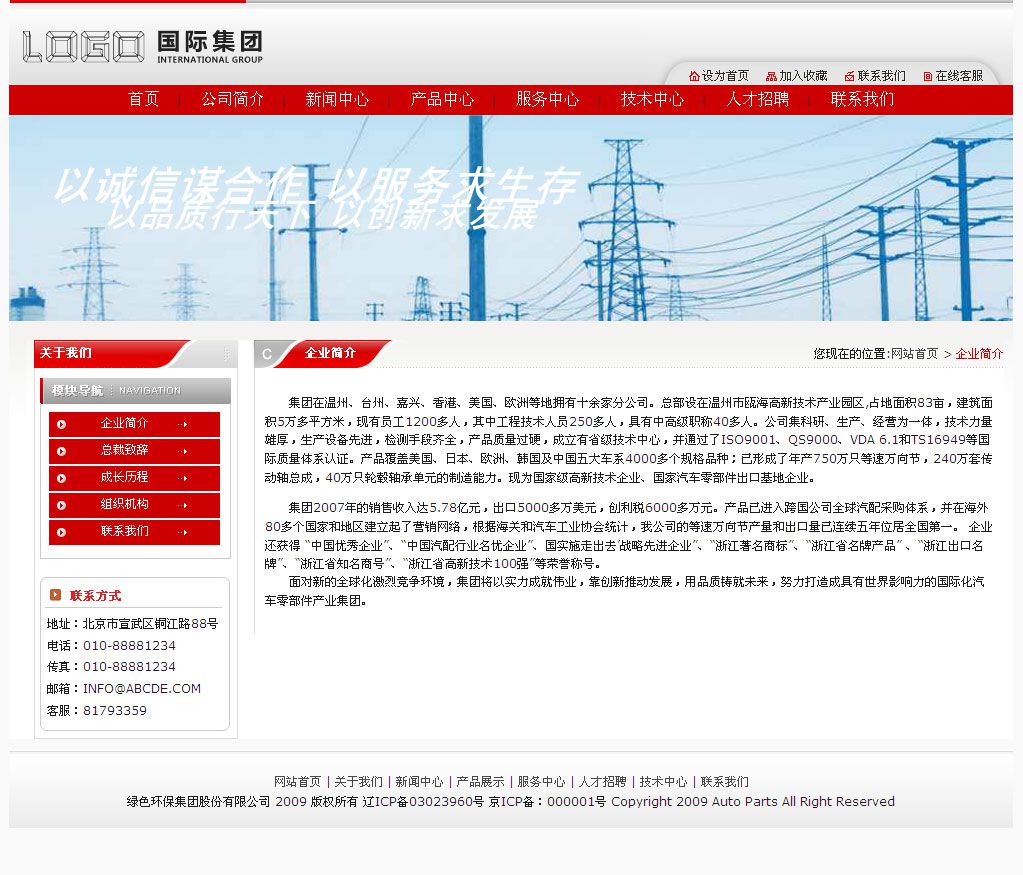This screenshot has height=875, width=1023.
Task: Click 新闻中心 in the footer links
Action: 420,782
